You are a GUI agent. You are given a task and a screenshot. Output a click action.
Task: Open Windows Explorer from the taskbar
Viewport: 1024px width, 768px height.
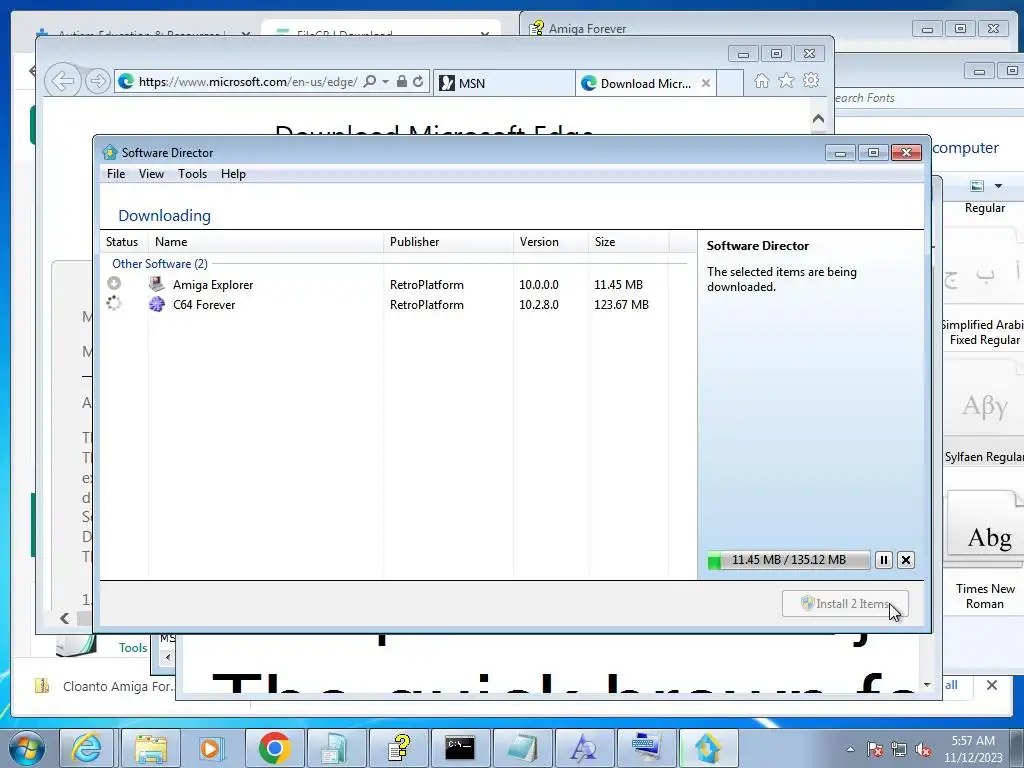pos(150,748)
